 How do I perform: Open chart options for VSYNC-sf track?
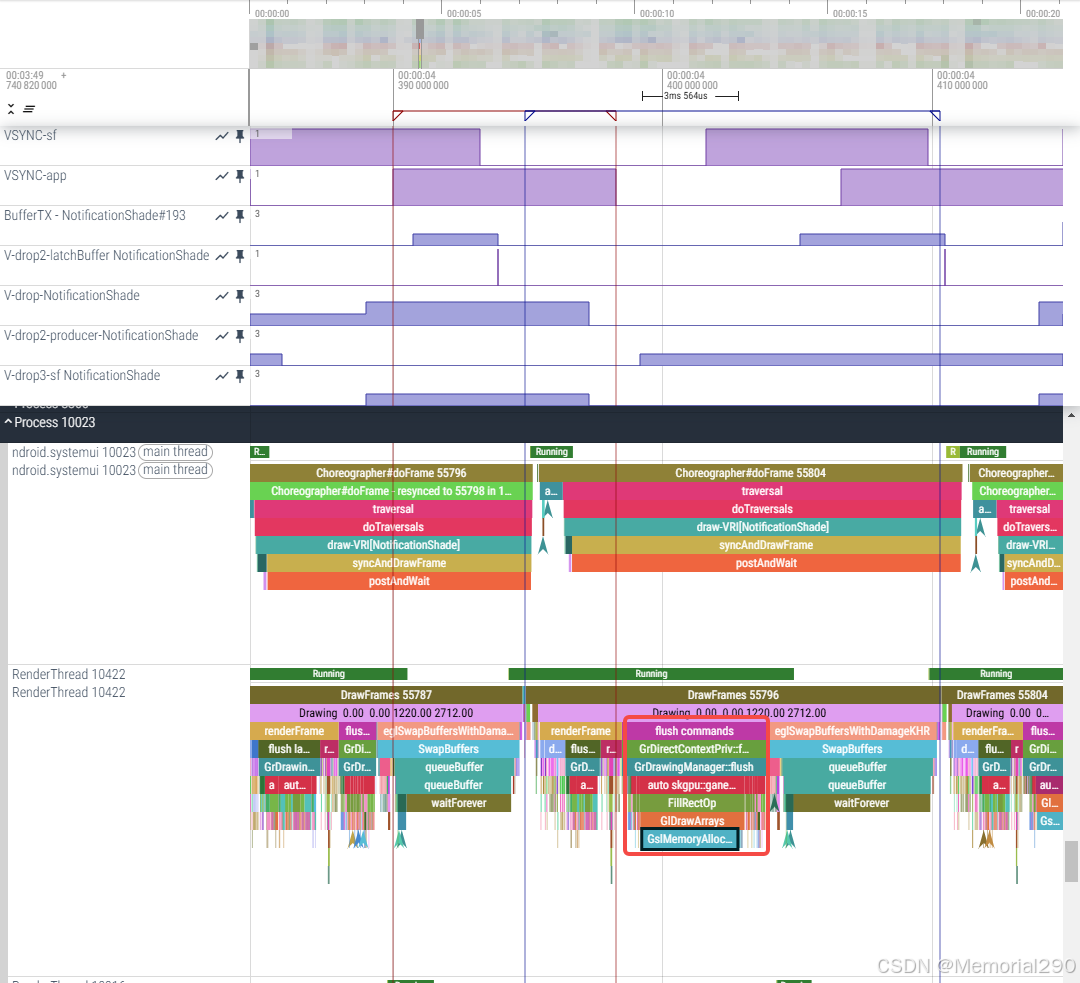[x=222, y=136]
